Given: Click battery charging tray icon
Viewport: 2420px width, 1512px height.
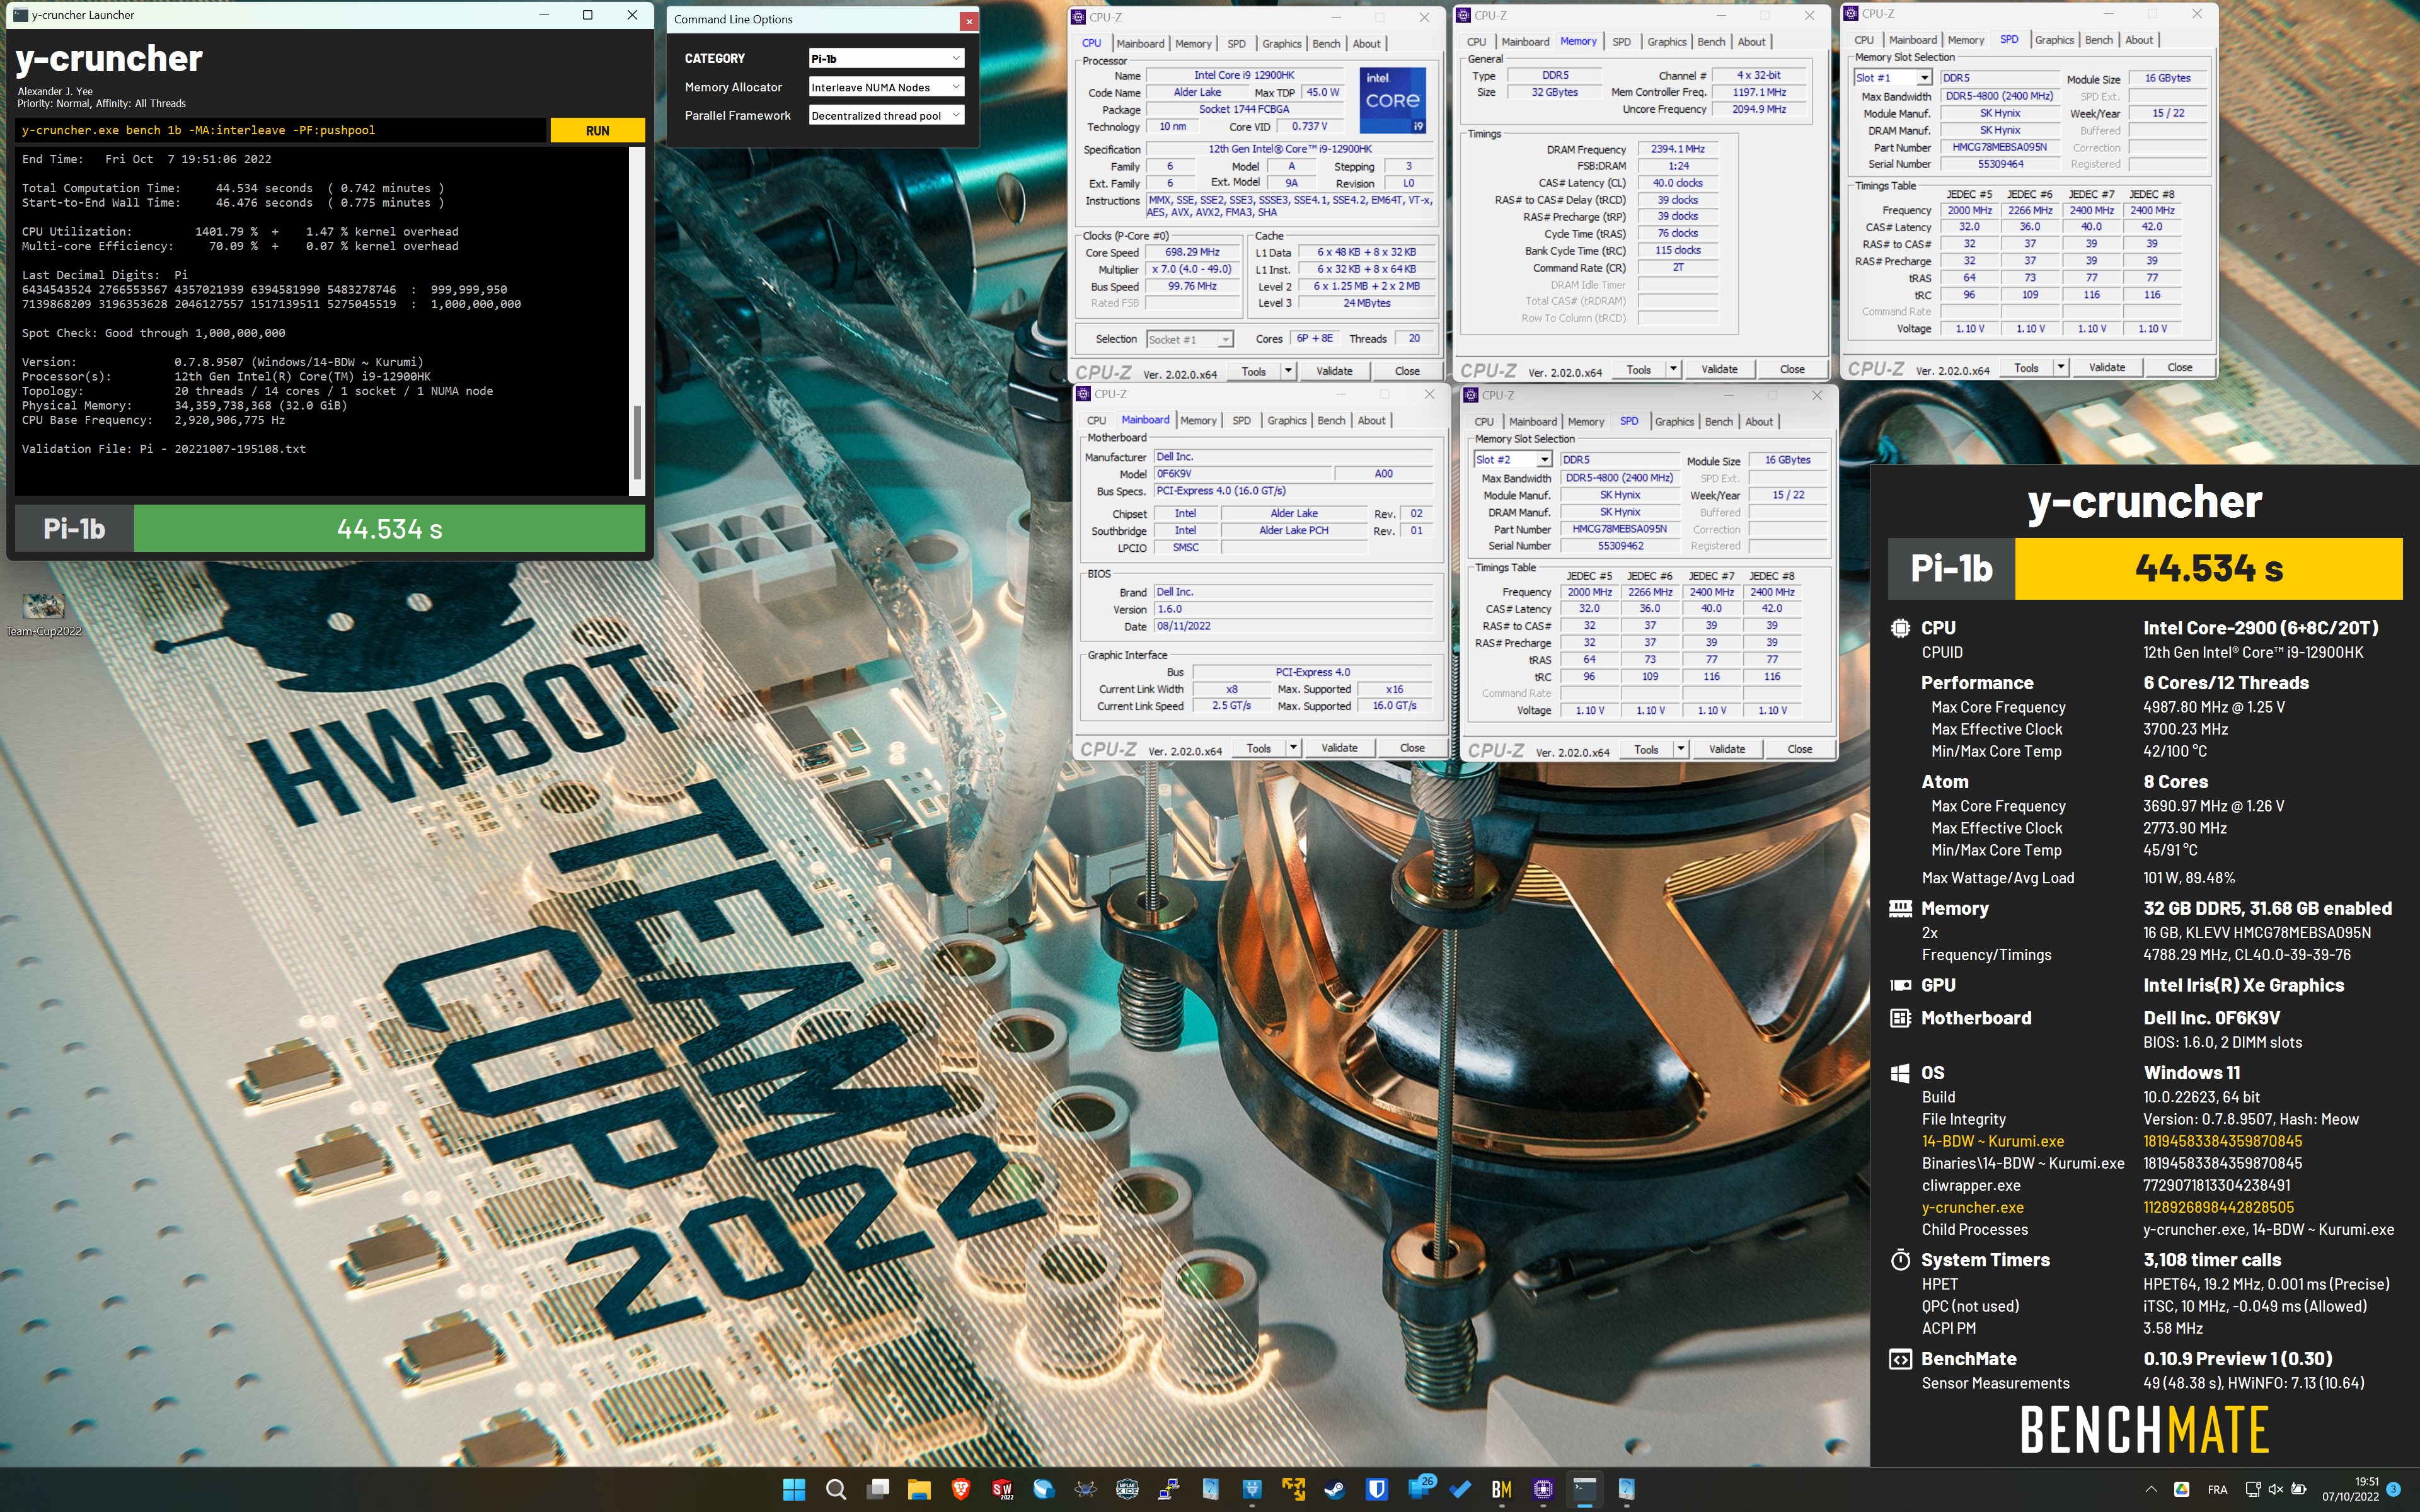Looking at the screenshot, I should (x=2298, y=1489).
